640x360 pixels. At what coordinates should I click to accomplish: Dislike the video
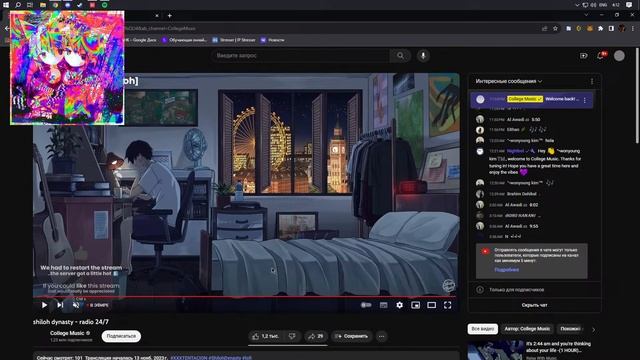292,336
